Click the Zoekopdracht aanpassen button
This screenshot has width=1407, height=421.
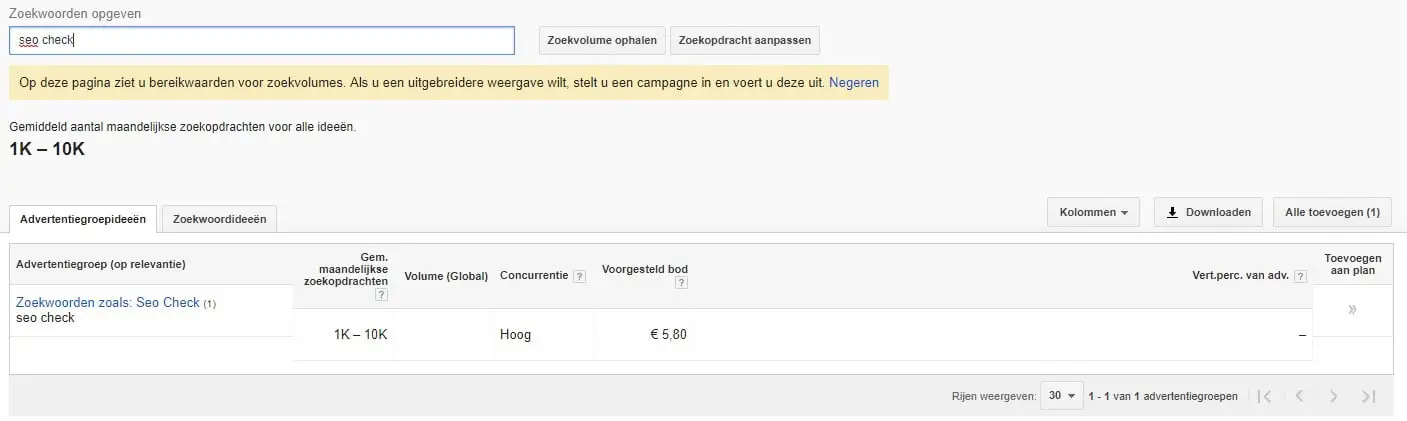745,40
